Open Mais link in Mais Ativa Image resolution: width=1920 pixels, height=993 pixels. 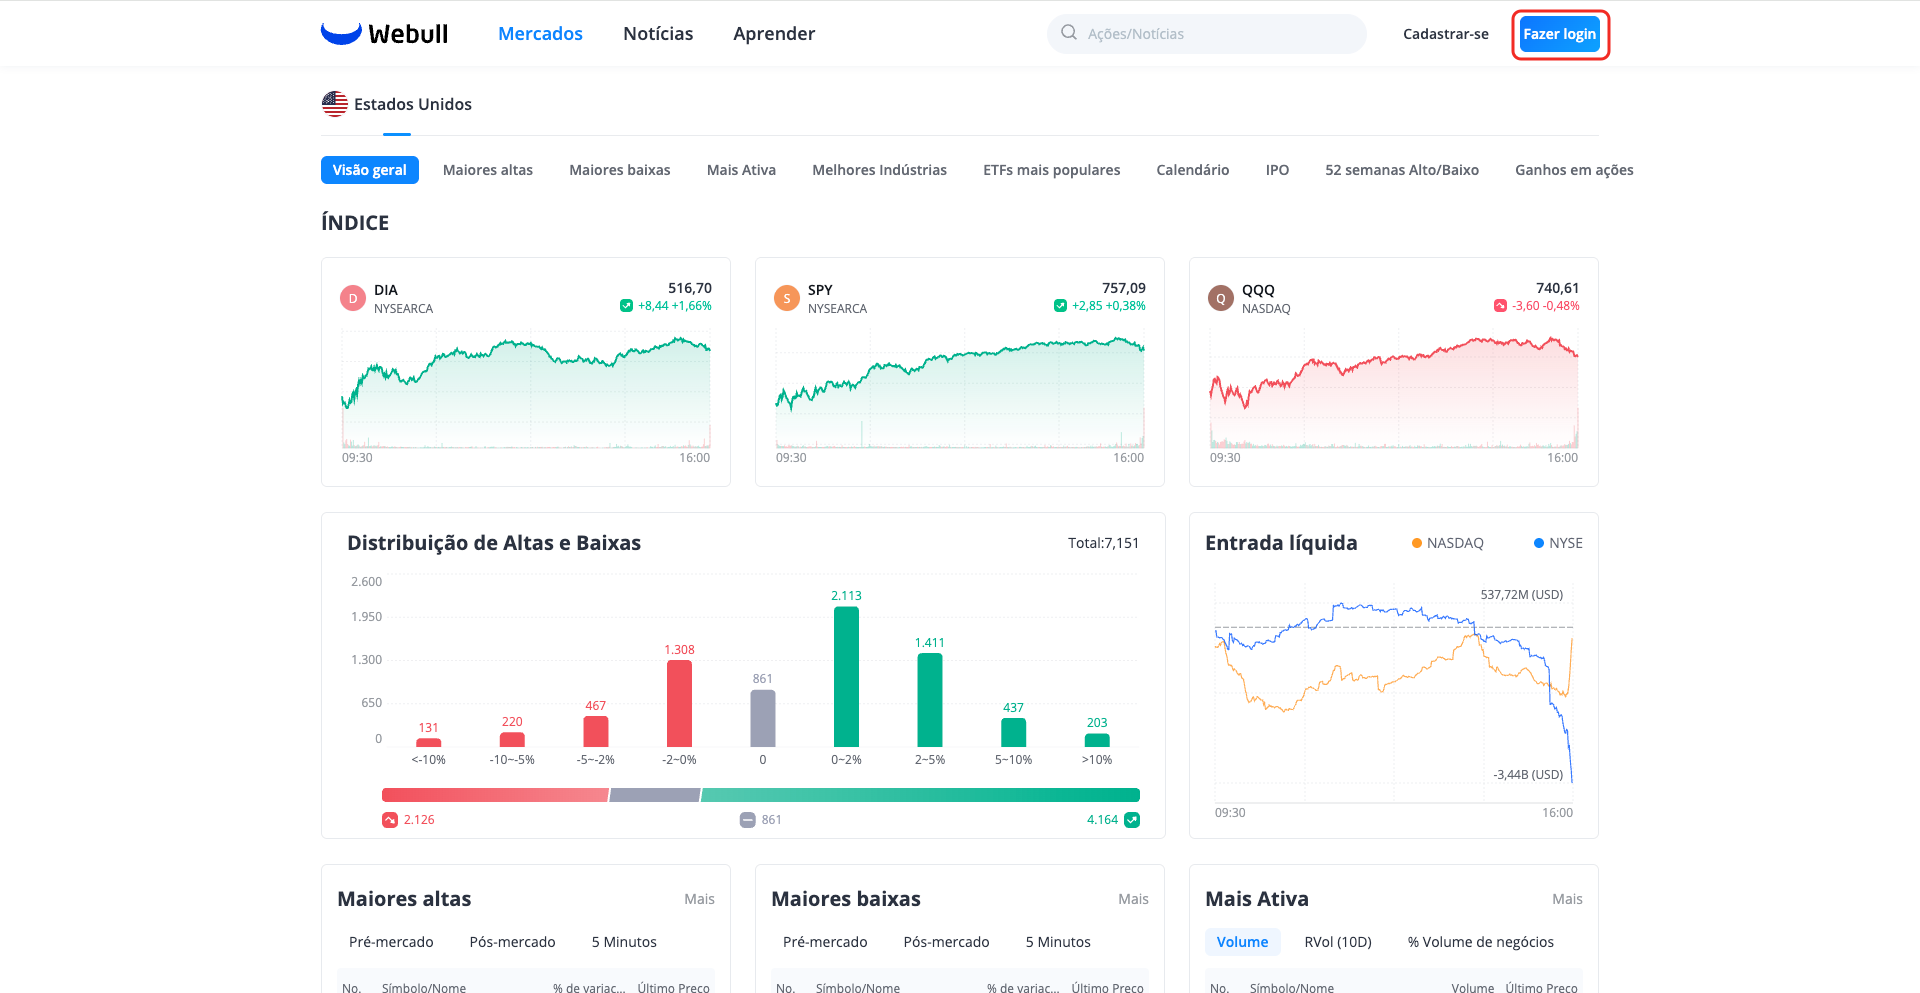click(1567, 899)
